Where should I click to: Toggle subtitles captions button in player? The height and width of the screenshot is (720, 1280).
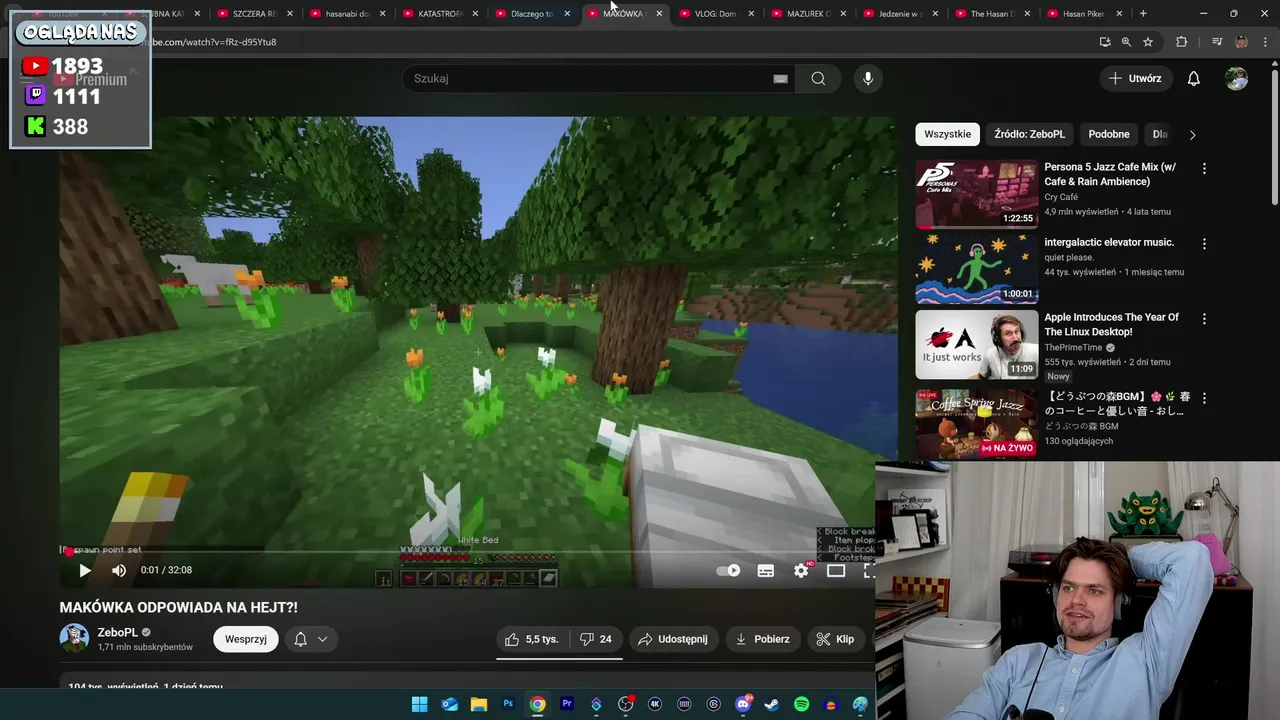click(x=766, y=570)
